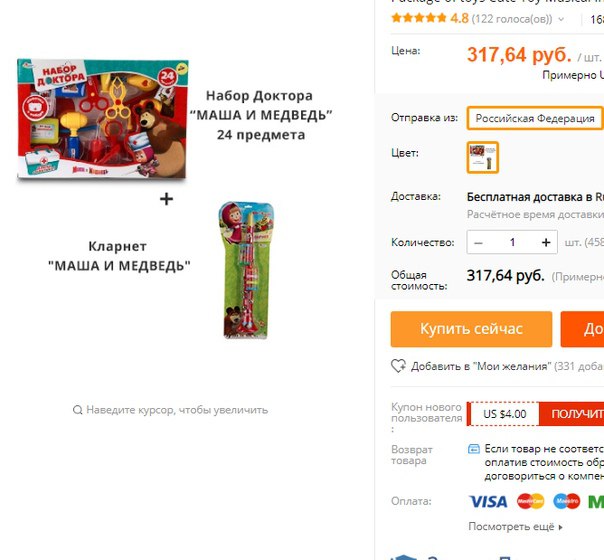604x560 pixels.
Task: Click the doctor set product image
Action: [x=103, y=119]
